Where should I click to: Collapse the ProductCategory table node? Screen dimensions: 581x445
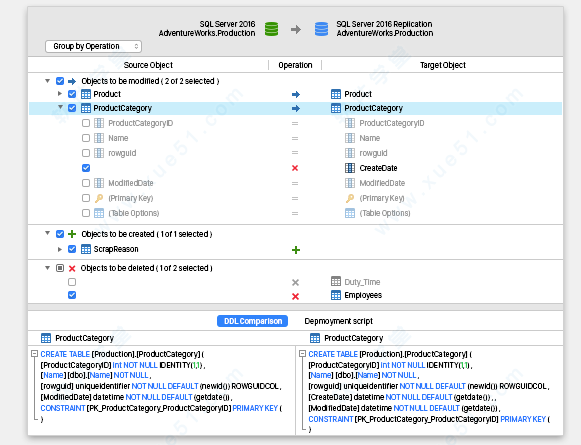pyautogui.click(x=60, y=107)
